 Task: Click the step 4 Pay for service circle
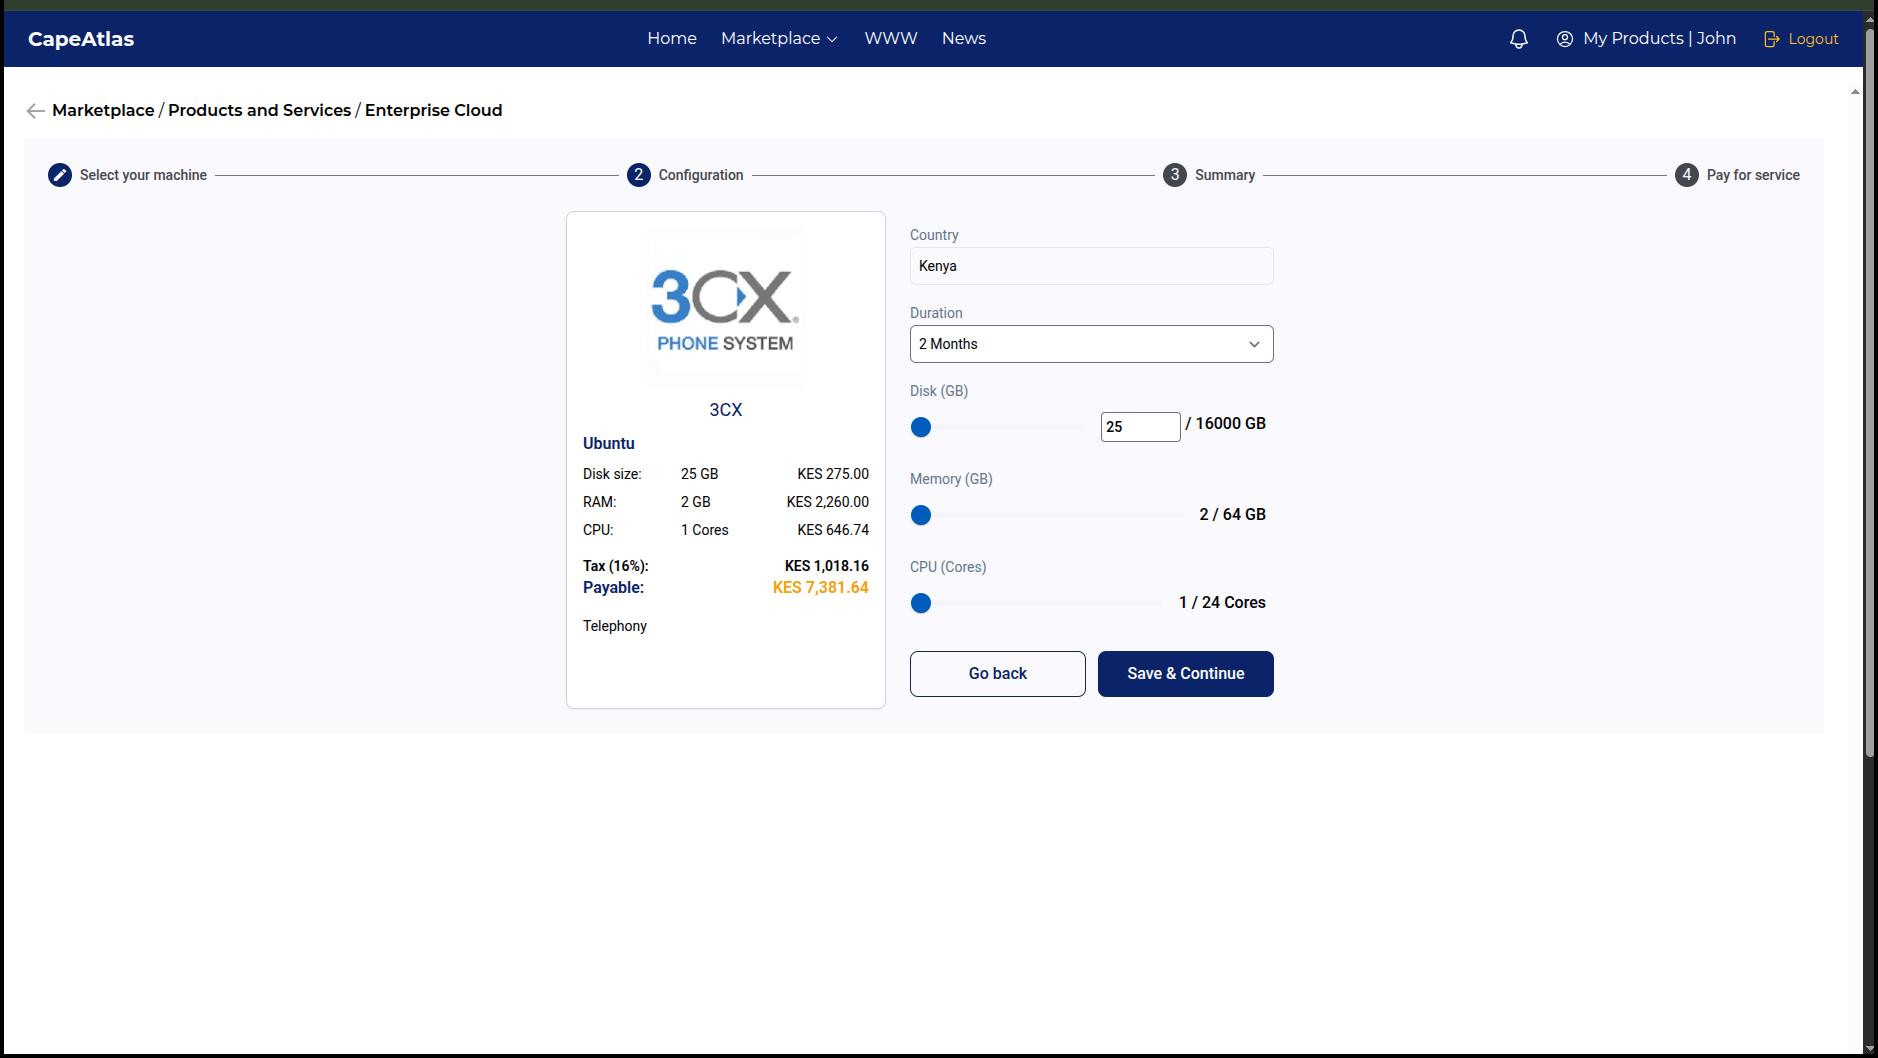(1687, 175)
